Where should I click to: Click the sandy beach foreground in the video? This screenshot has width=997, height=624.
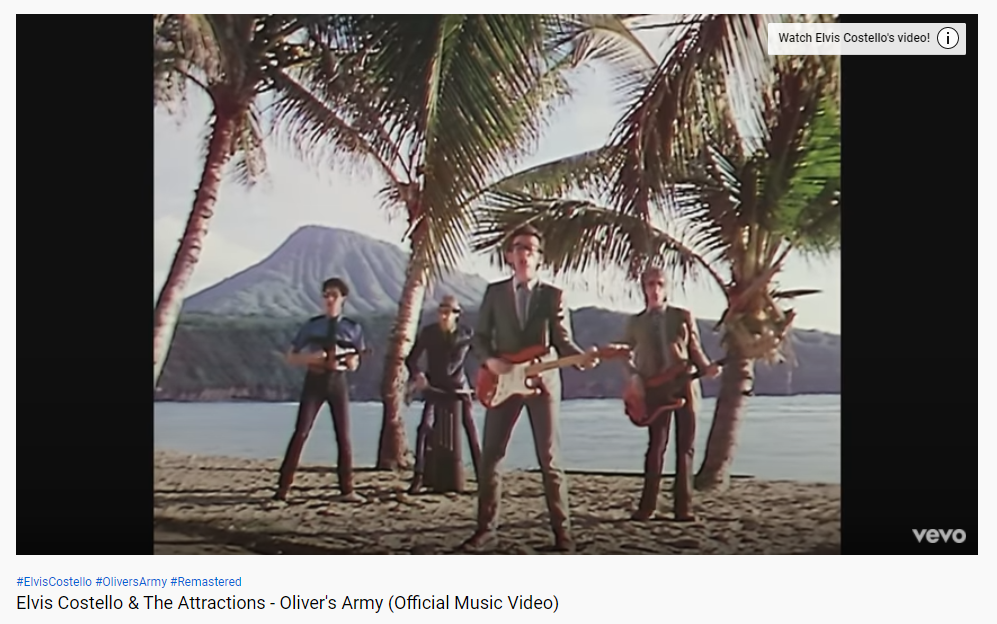pyautogui.click(x=496, y=509)
